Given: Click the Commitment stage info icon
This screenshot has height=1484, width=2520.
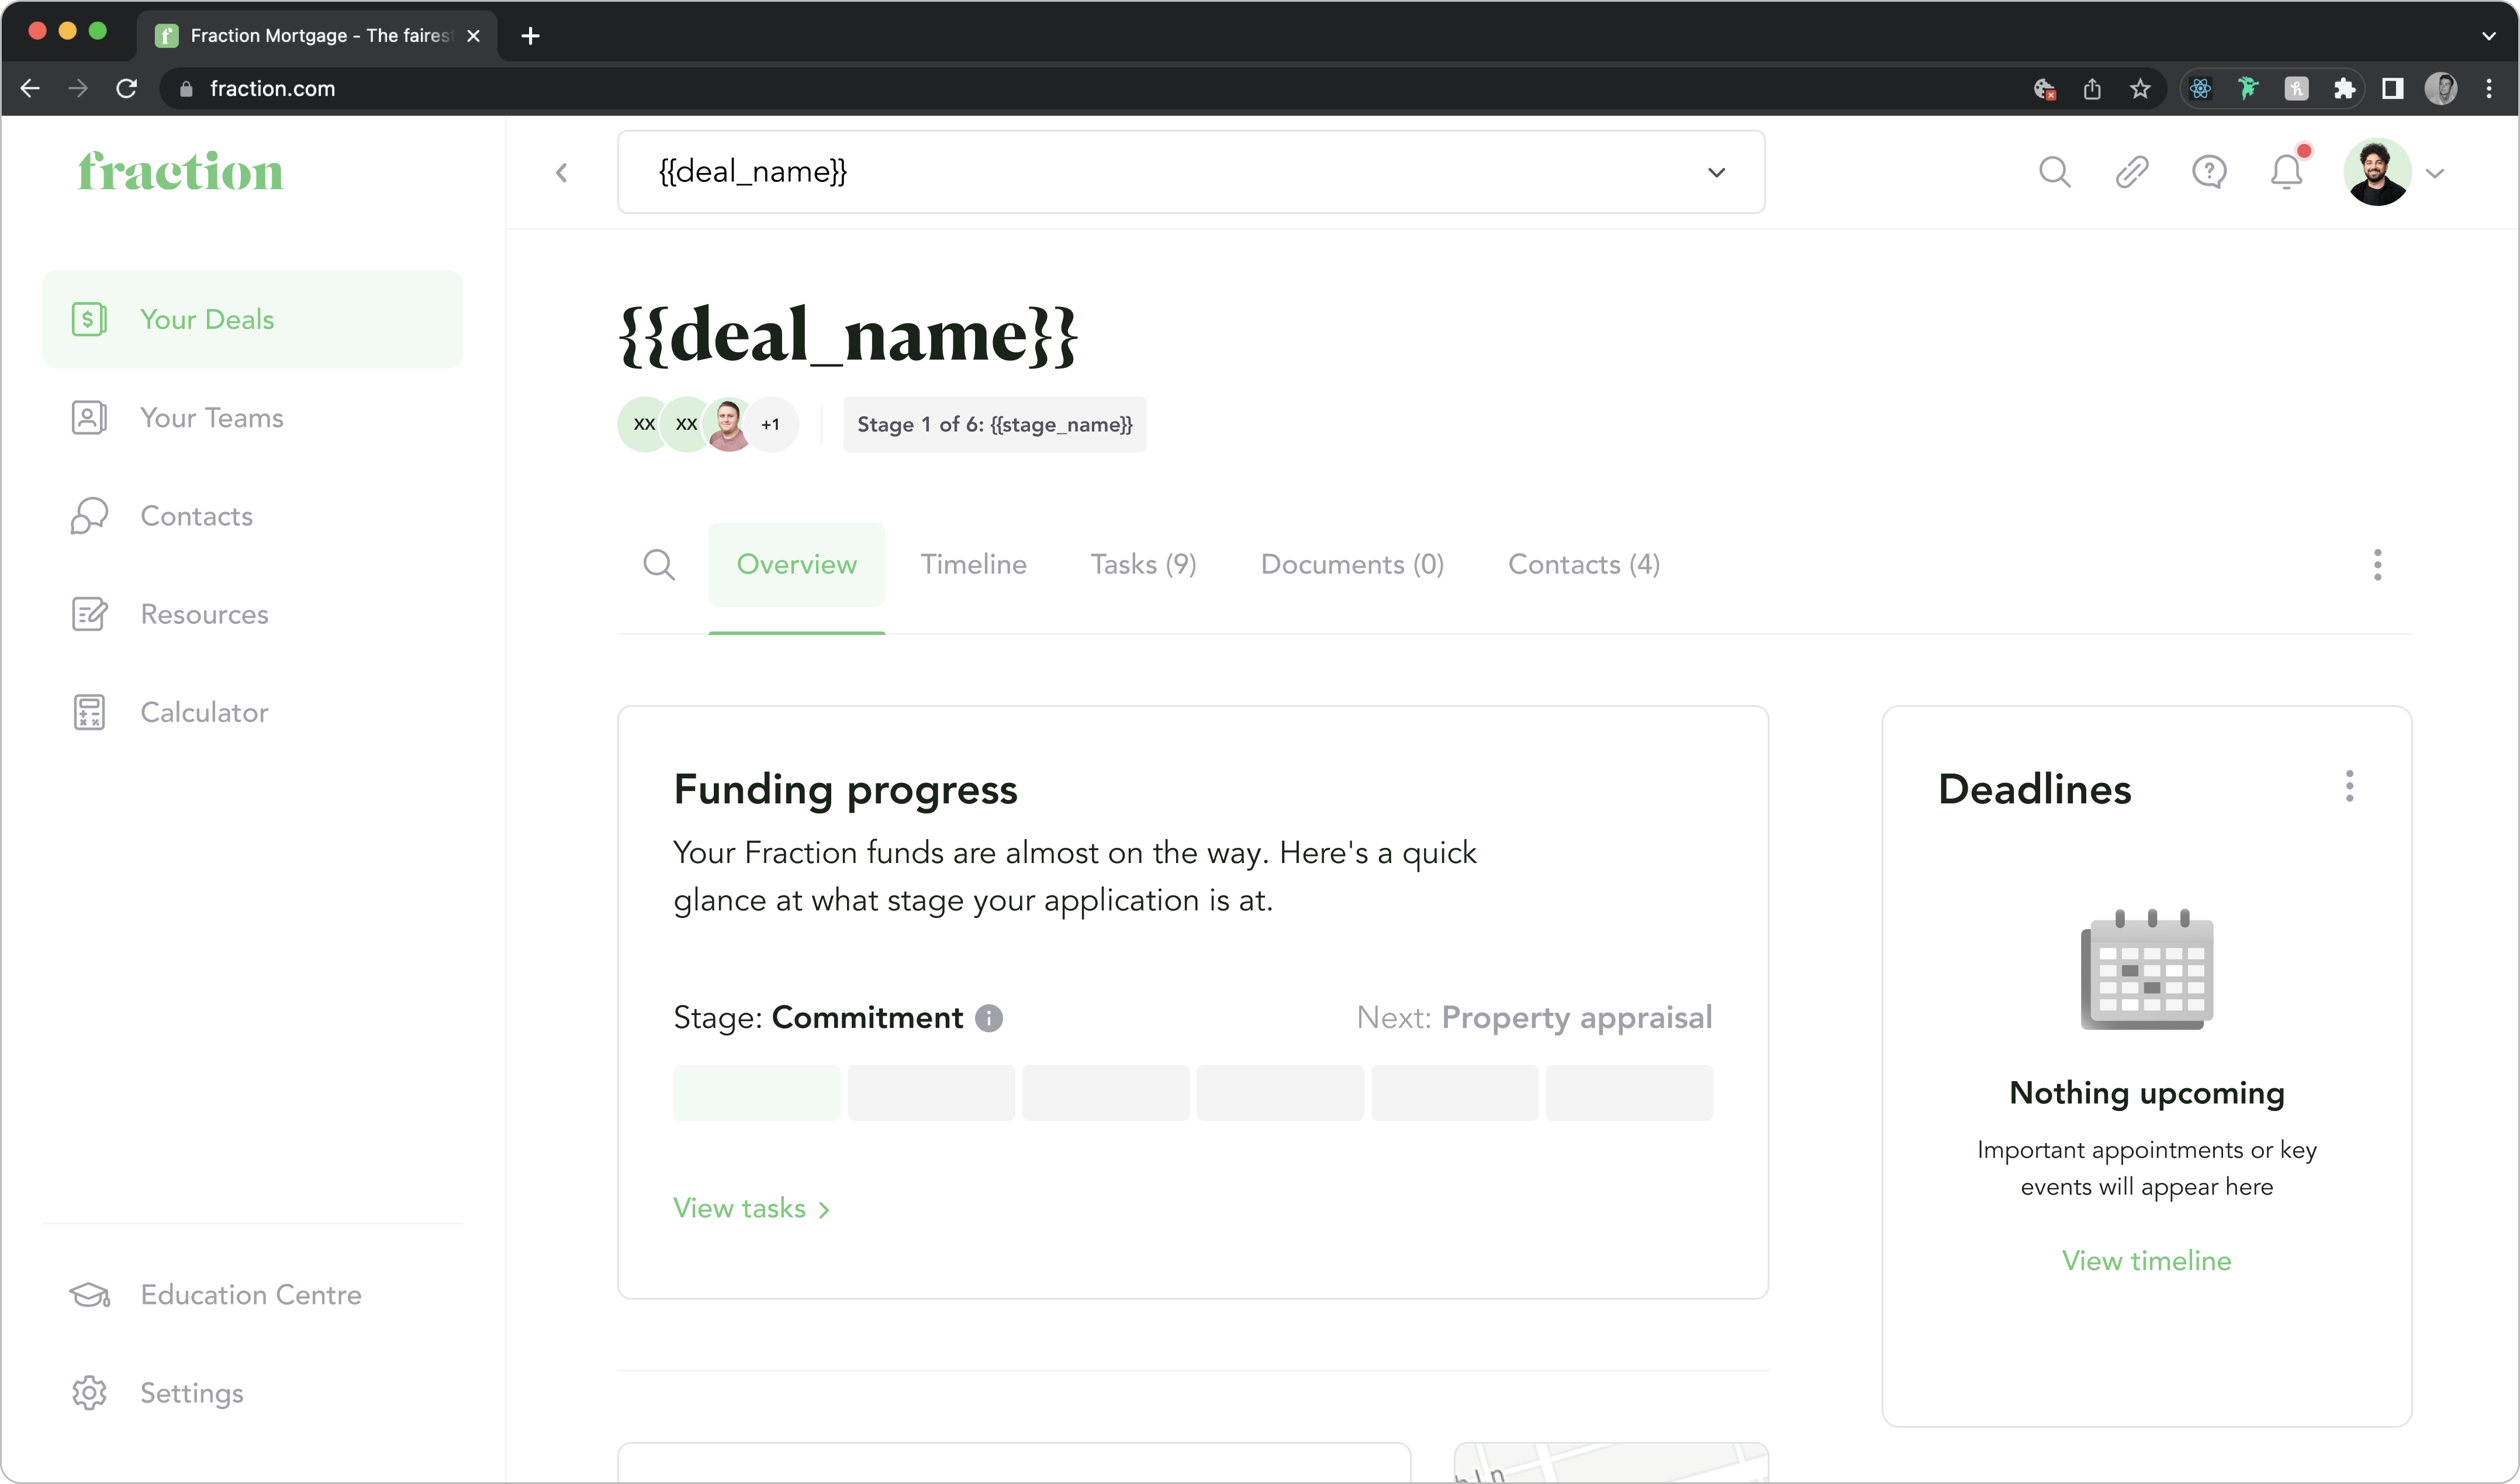Looking at the screenshot, I should [988, 1018].
